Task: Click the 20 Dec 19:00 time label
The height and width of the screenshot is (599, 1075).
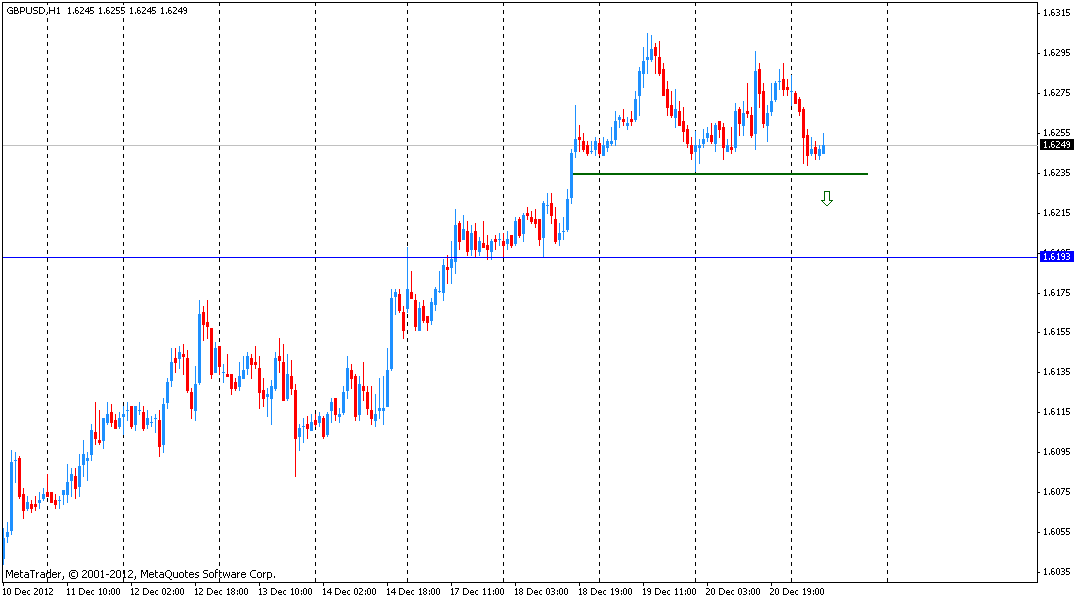Action: tap(797, 591)
